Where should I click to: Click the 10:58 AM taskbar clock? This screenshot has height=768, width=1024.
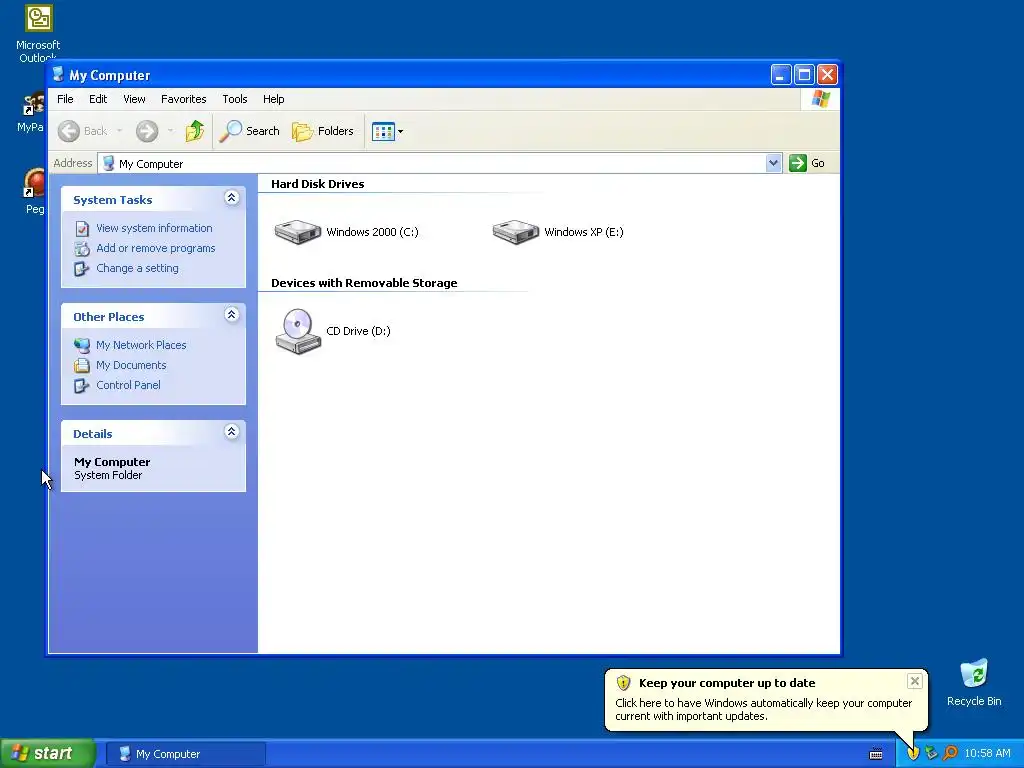(987, 754)
